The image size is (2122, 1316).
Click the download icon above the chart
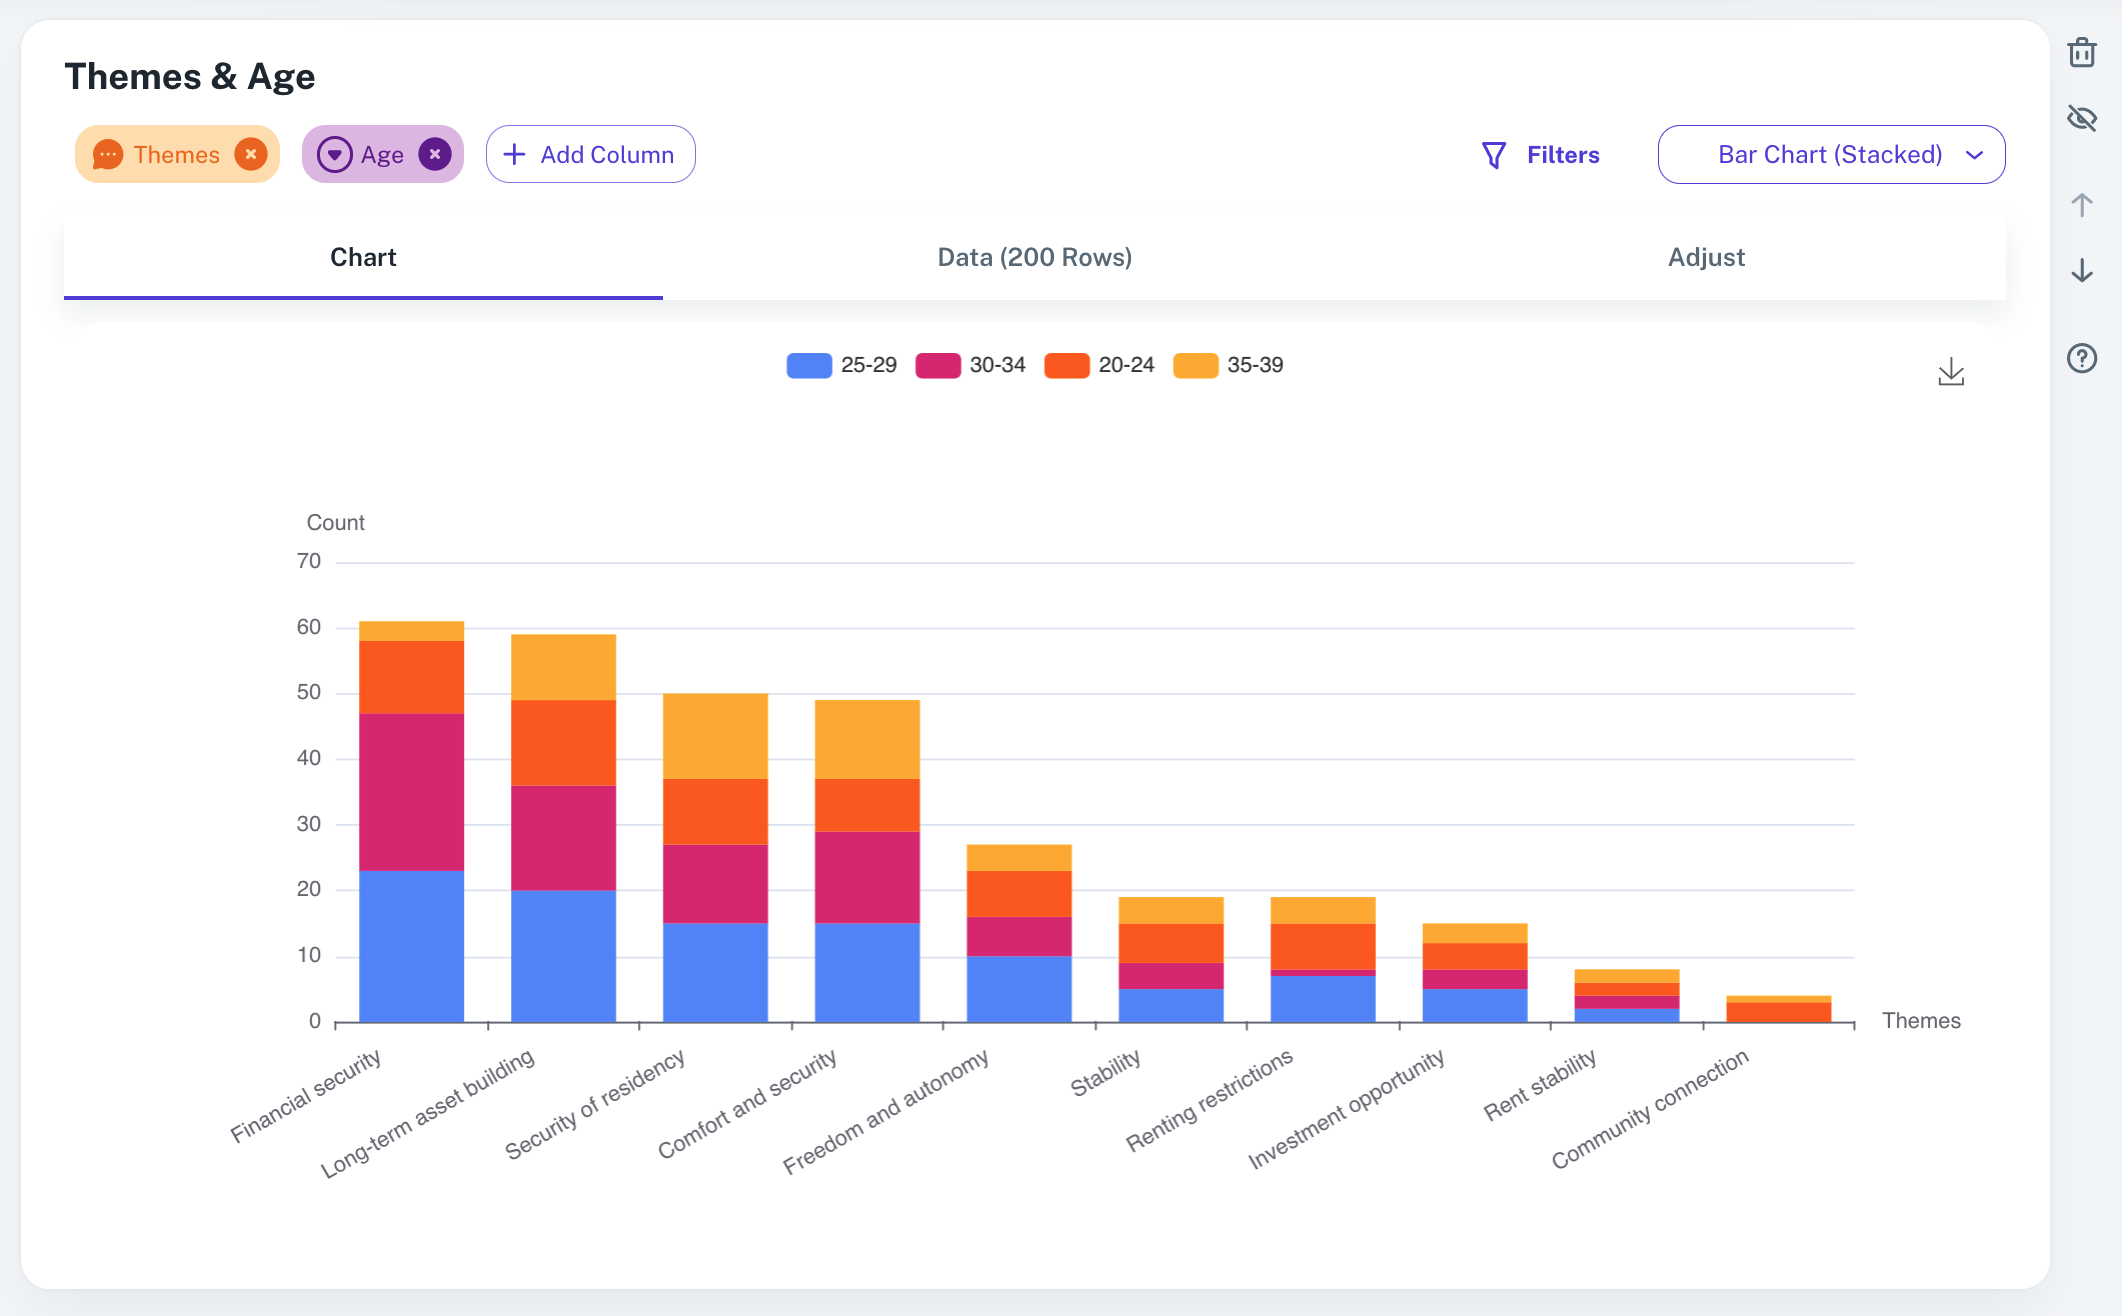(x=1950, y=371)
